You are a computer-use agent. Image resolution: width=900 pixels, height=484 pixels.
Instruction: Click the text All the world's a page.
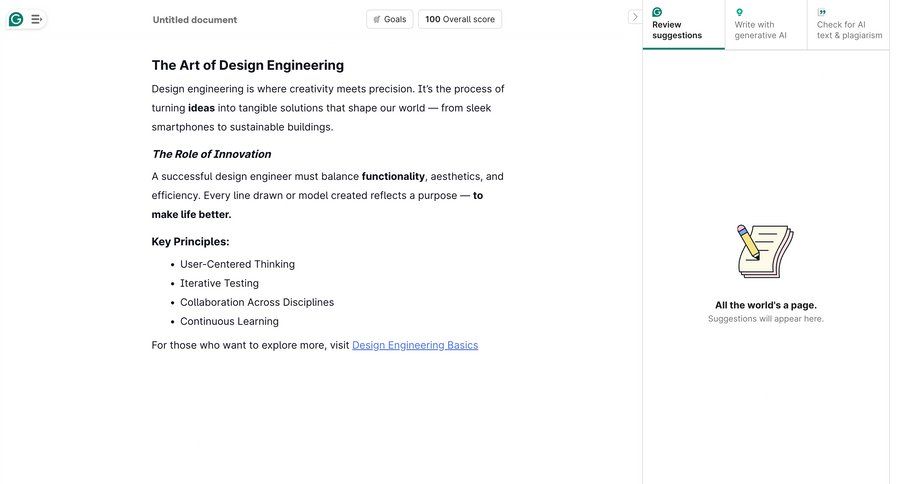click(766, 305)
